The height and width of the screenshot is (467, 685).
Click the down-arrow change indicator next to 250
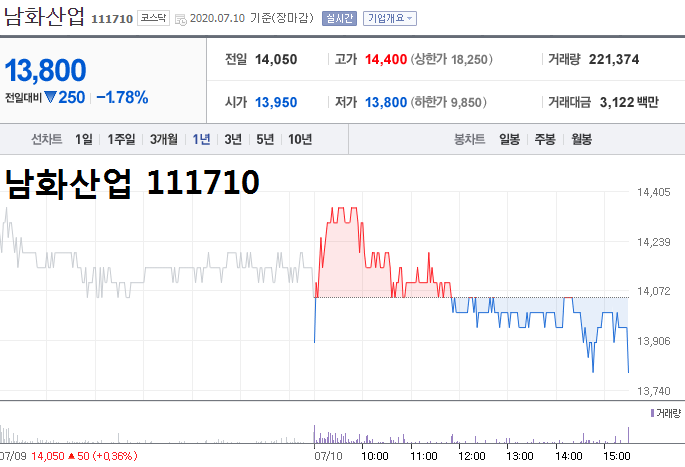(x=51, y=97)
